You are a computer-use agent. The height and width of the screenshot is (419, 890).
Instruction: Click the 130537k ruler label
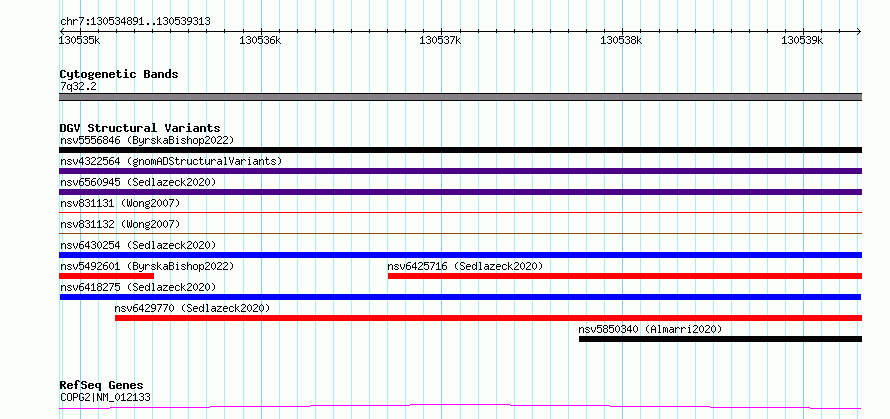click(440, 40)
